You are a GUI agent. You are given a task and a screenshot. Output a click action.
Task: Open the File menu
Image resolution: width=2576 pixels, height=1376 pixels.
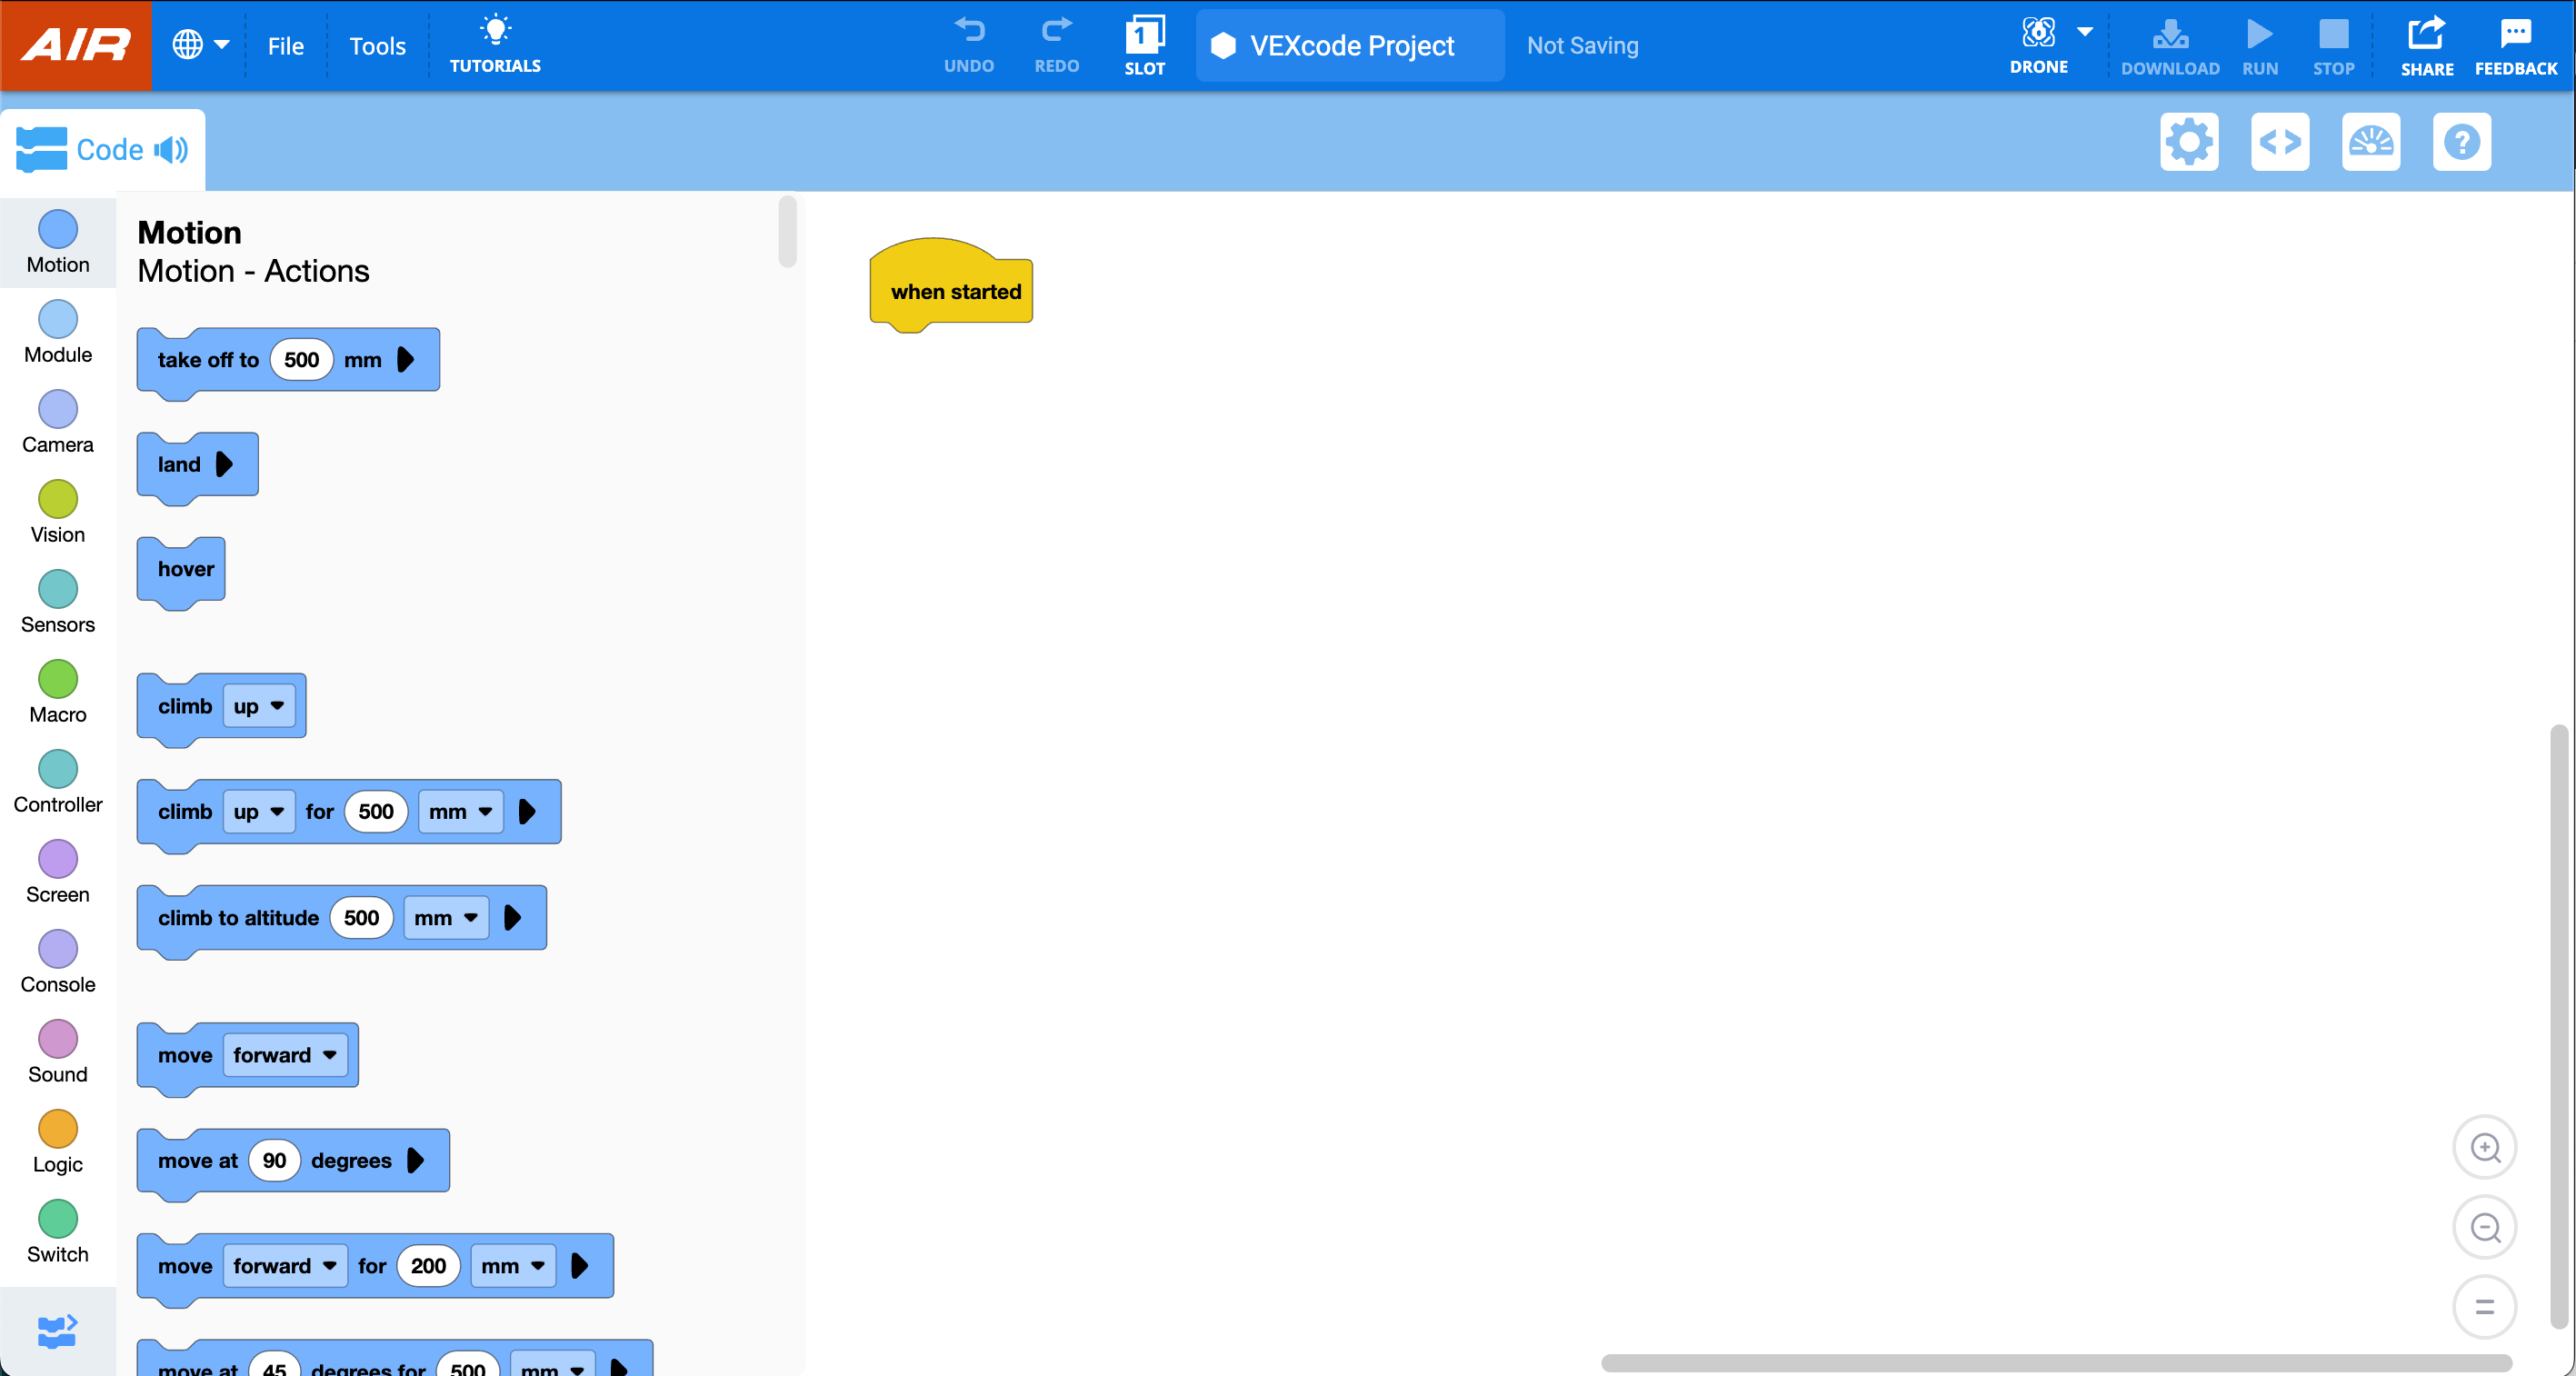click(285, 45)
